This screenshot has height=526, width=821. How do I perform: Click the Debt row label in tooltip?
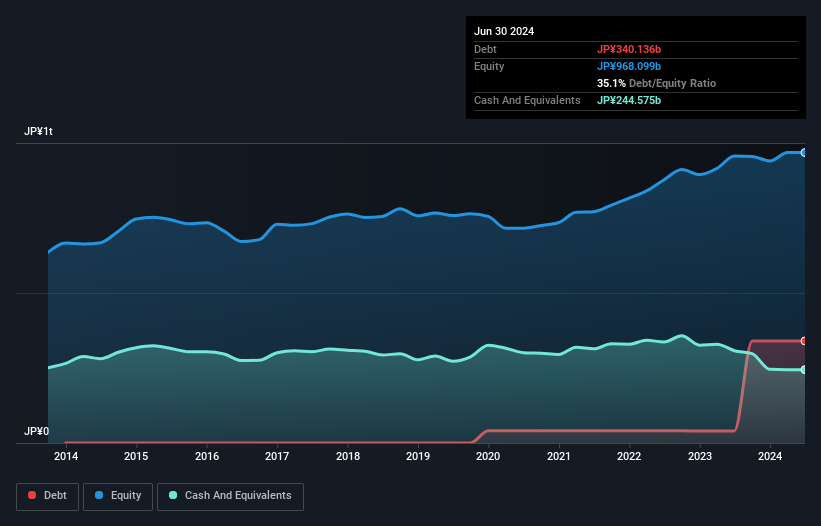[485, 49]
